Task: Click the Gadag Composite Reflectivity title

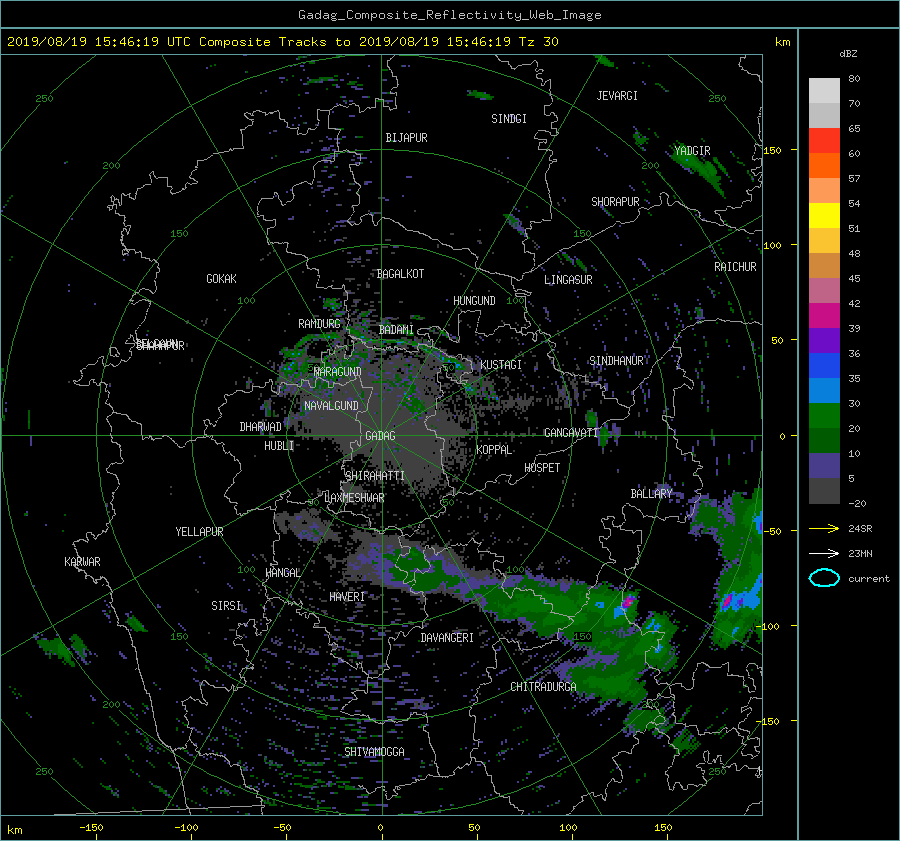Action: (449, 15)
